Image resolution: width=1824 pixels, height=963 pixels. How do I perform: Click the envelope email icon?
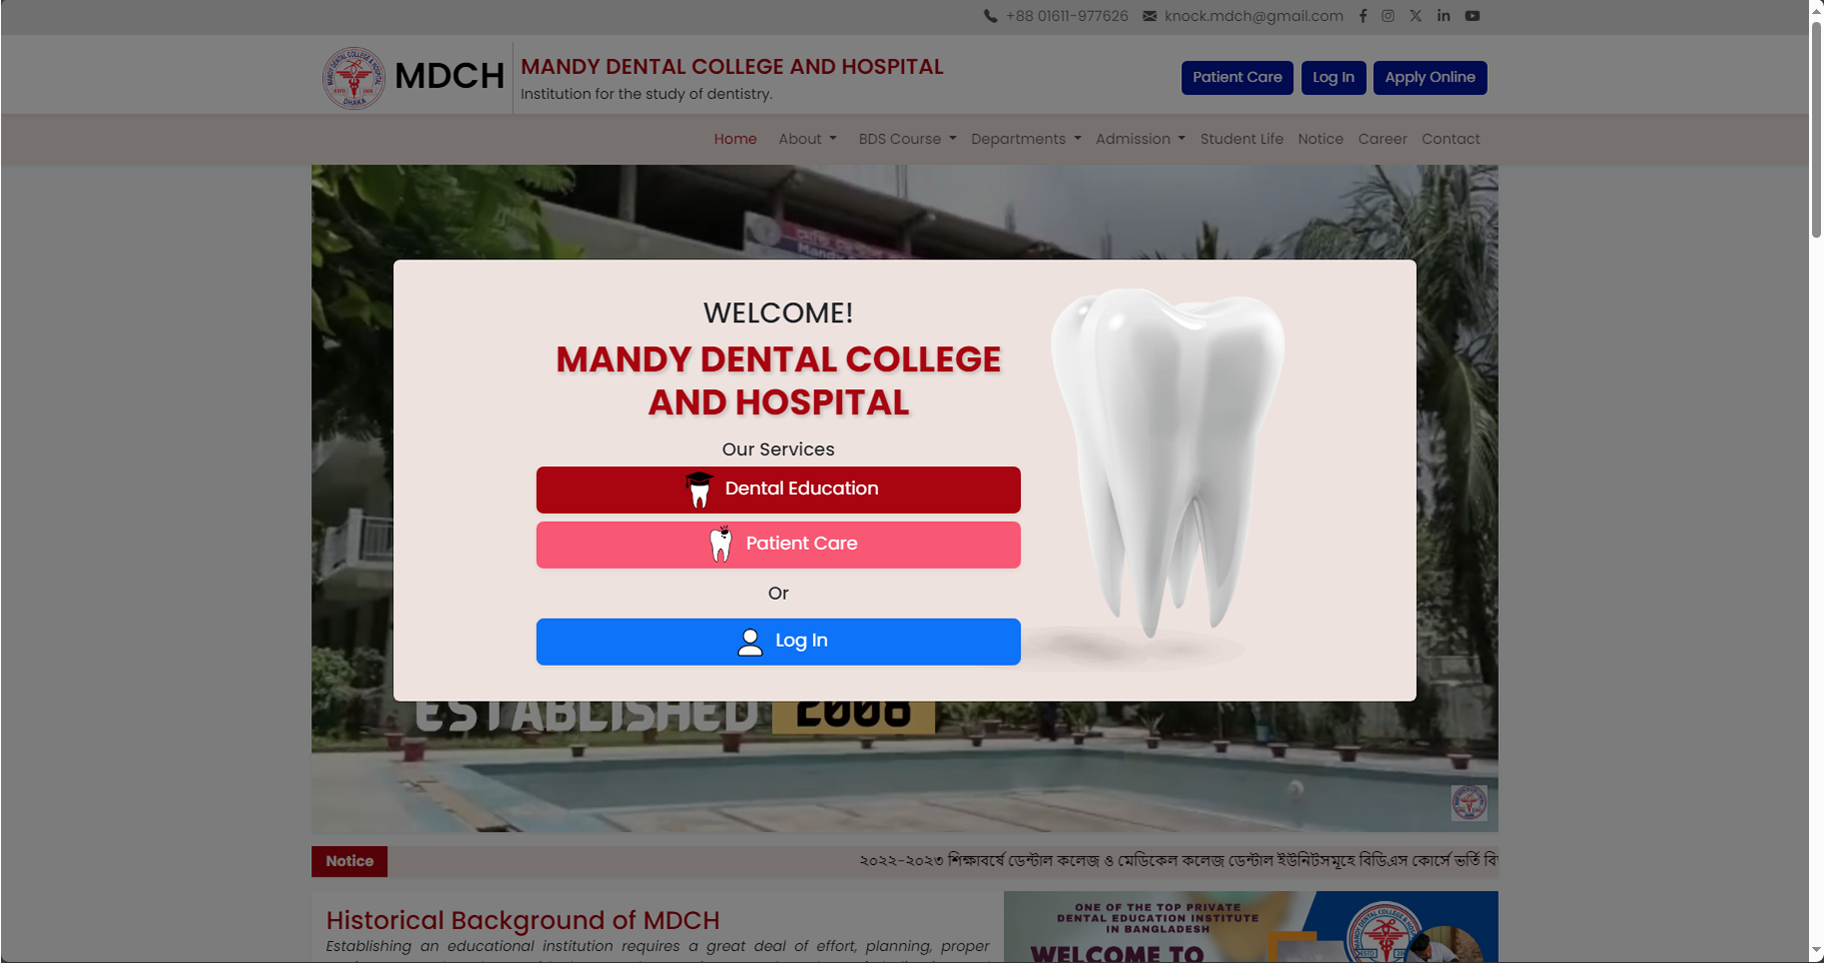1150,16
